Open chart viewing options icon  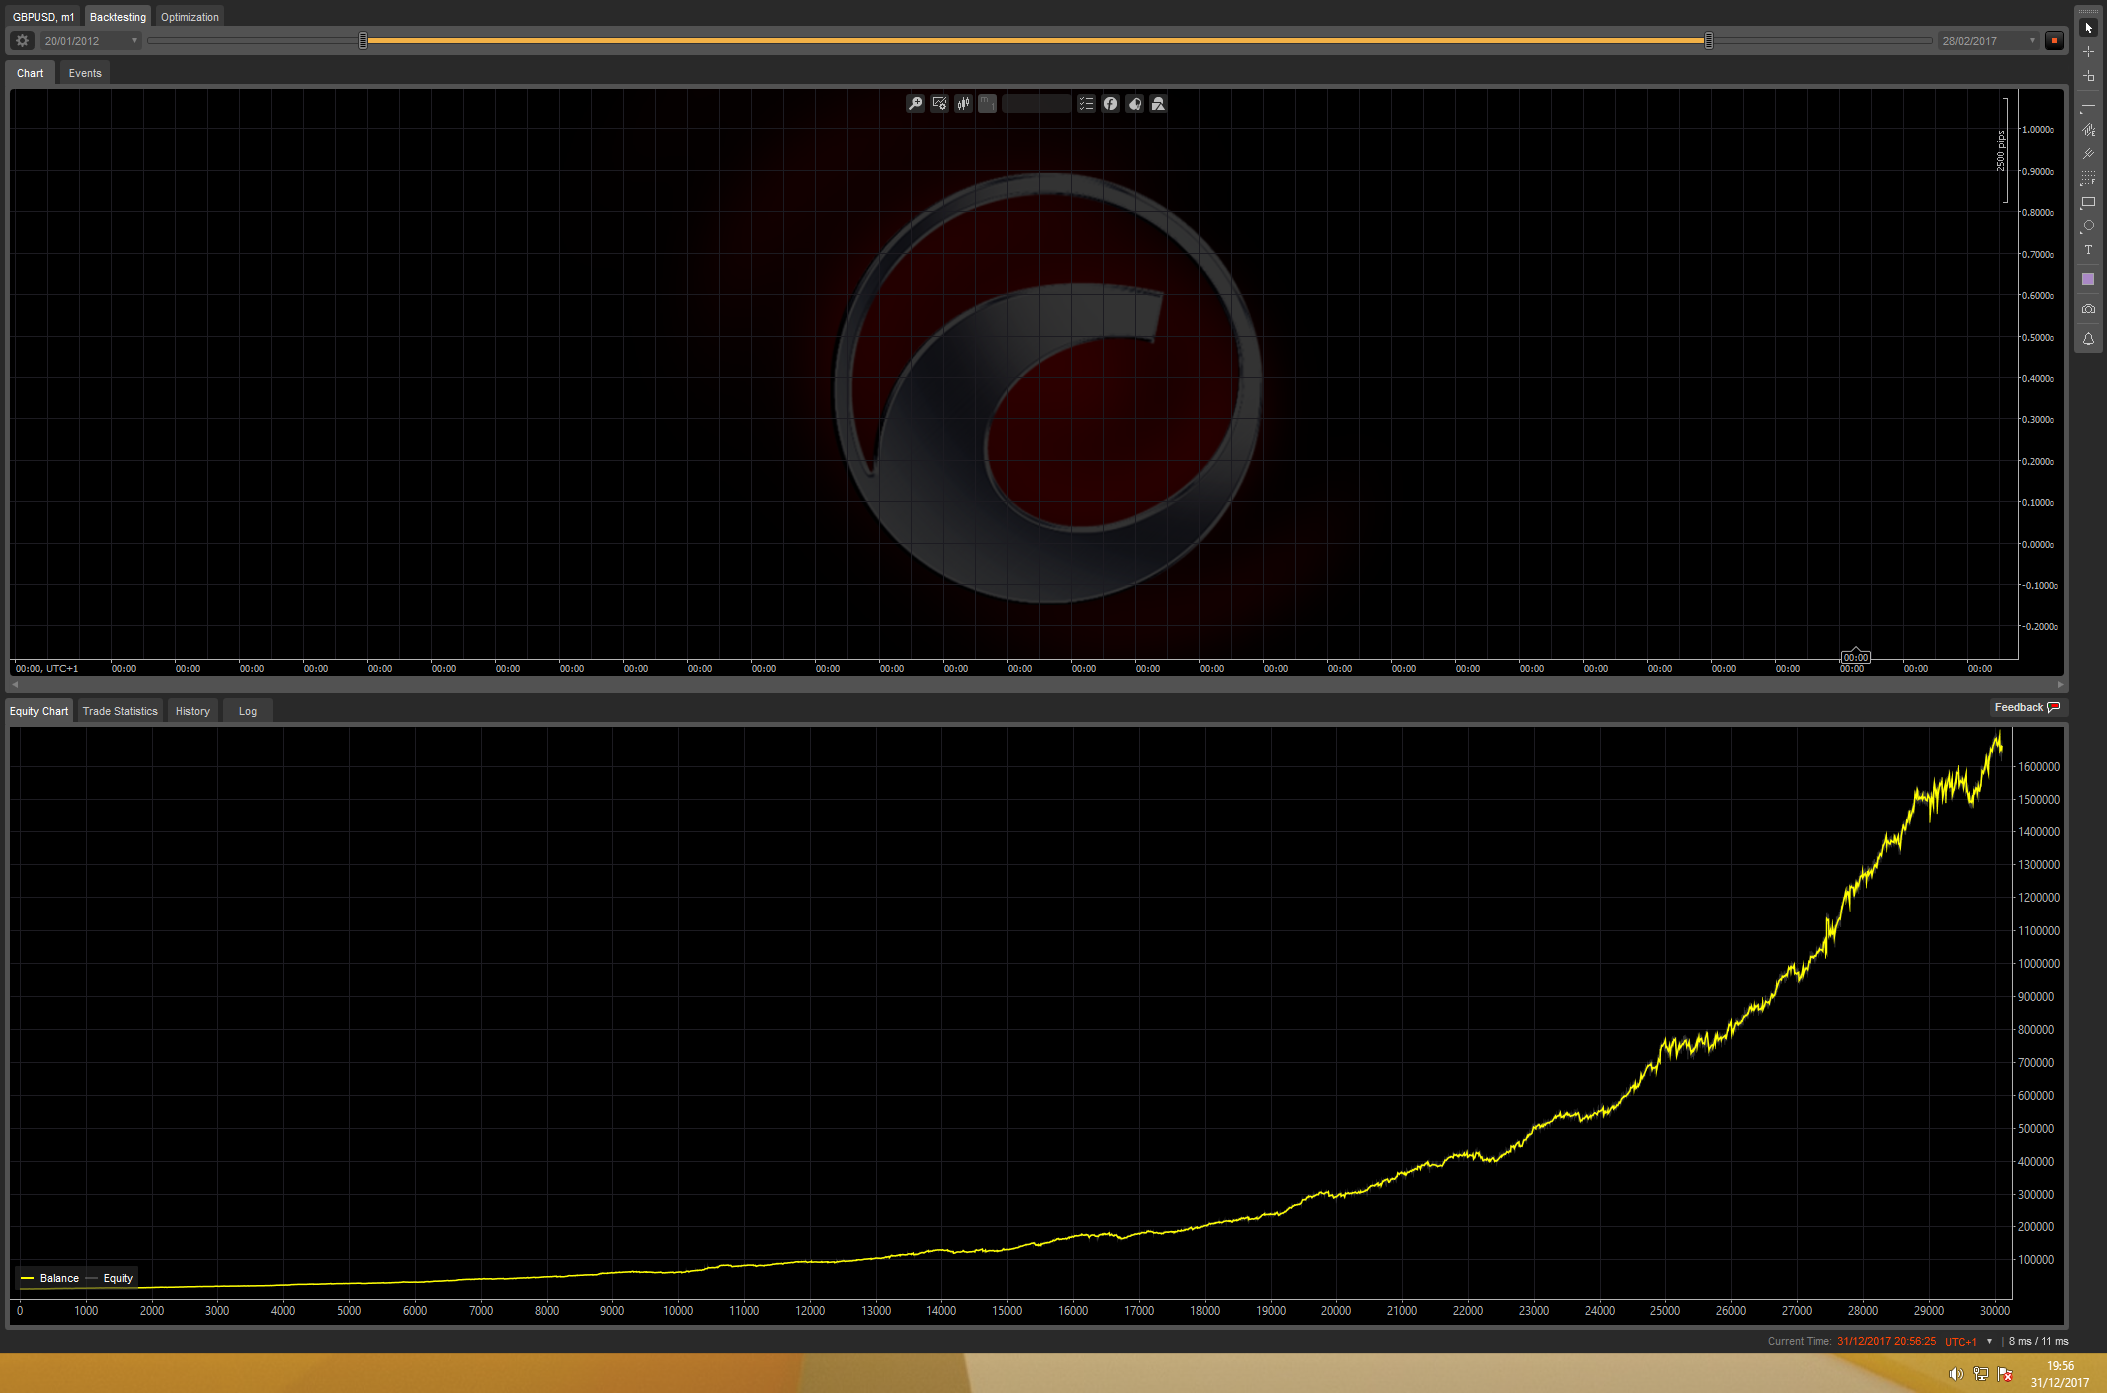pyautogui.click(x=939, y=104)
